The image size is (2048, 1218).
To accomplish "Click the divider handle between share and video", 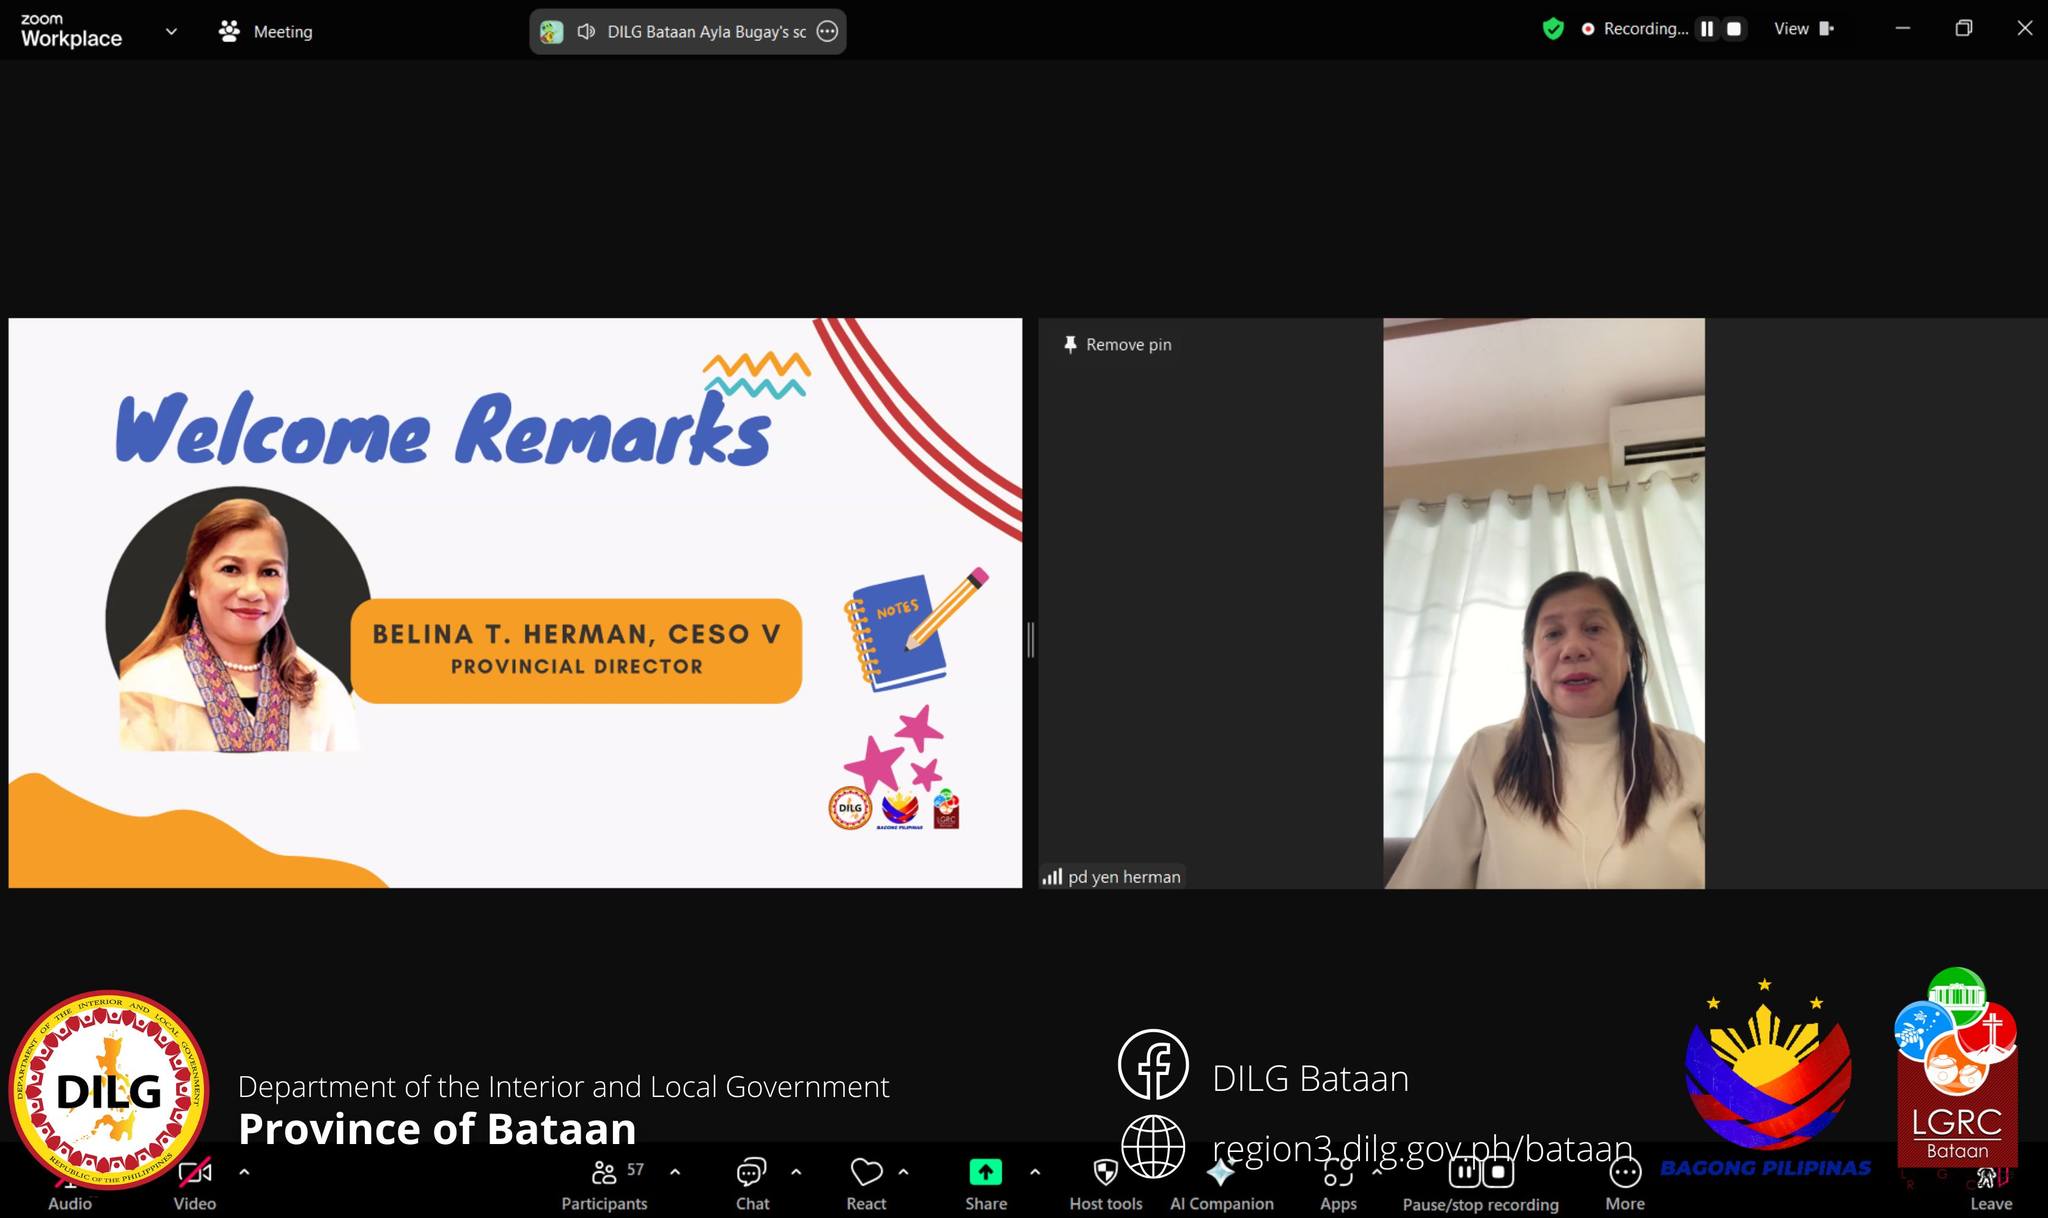I will click(1030, 639).
